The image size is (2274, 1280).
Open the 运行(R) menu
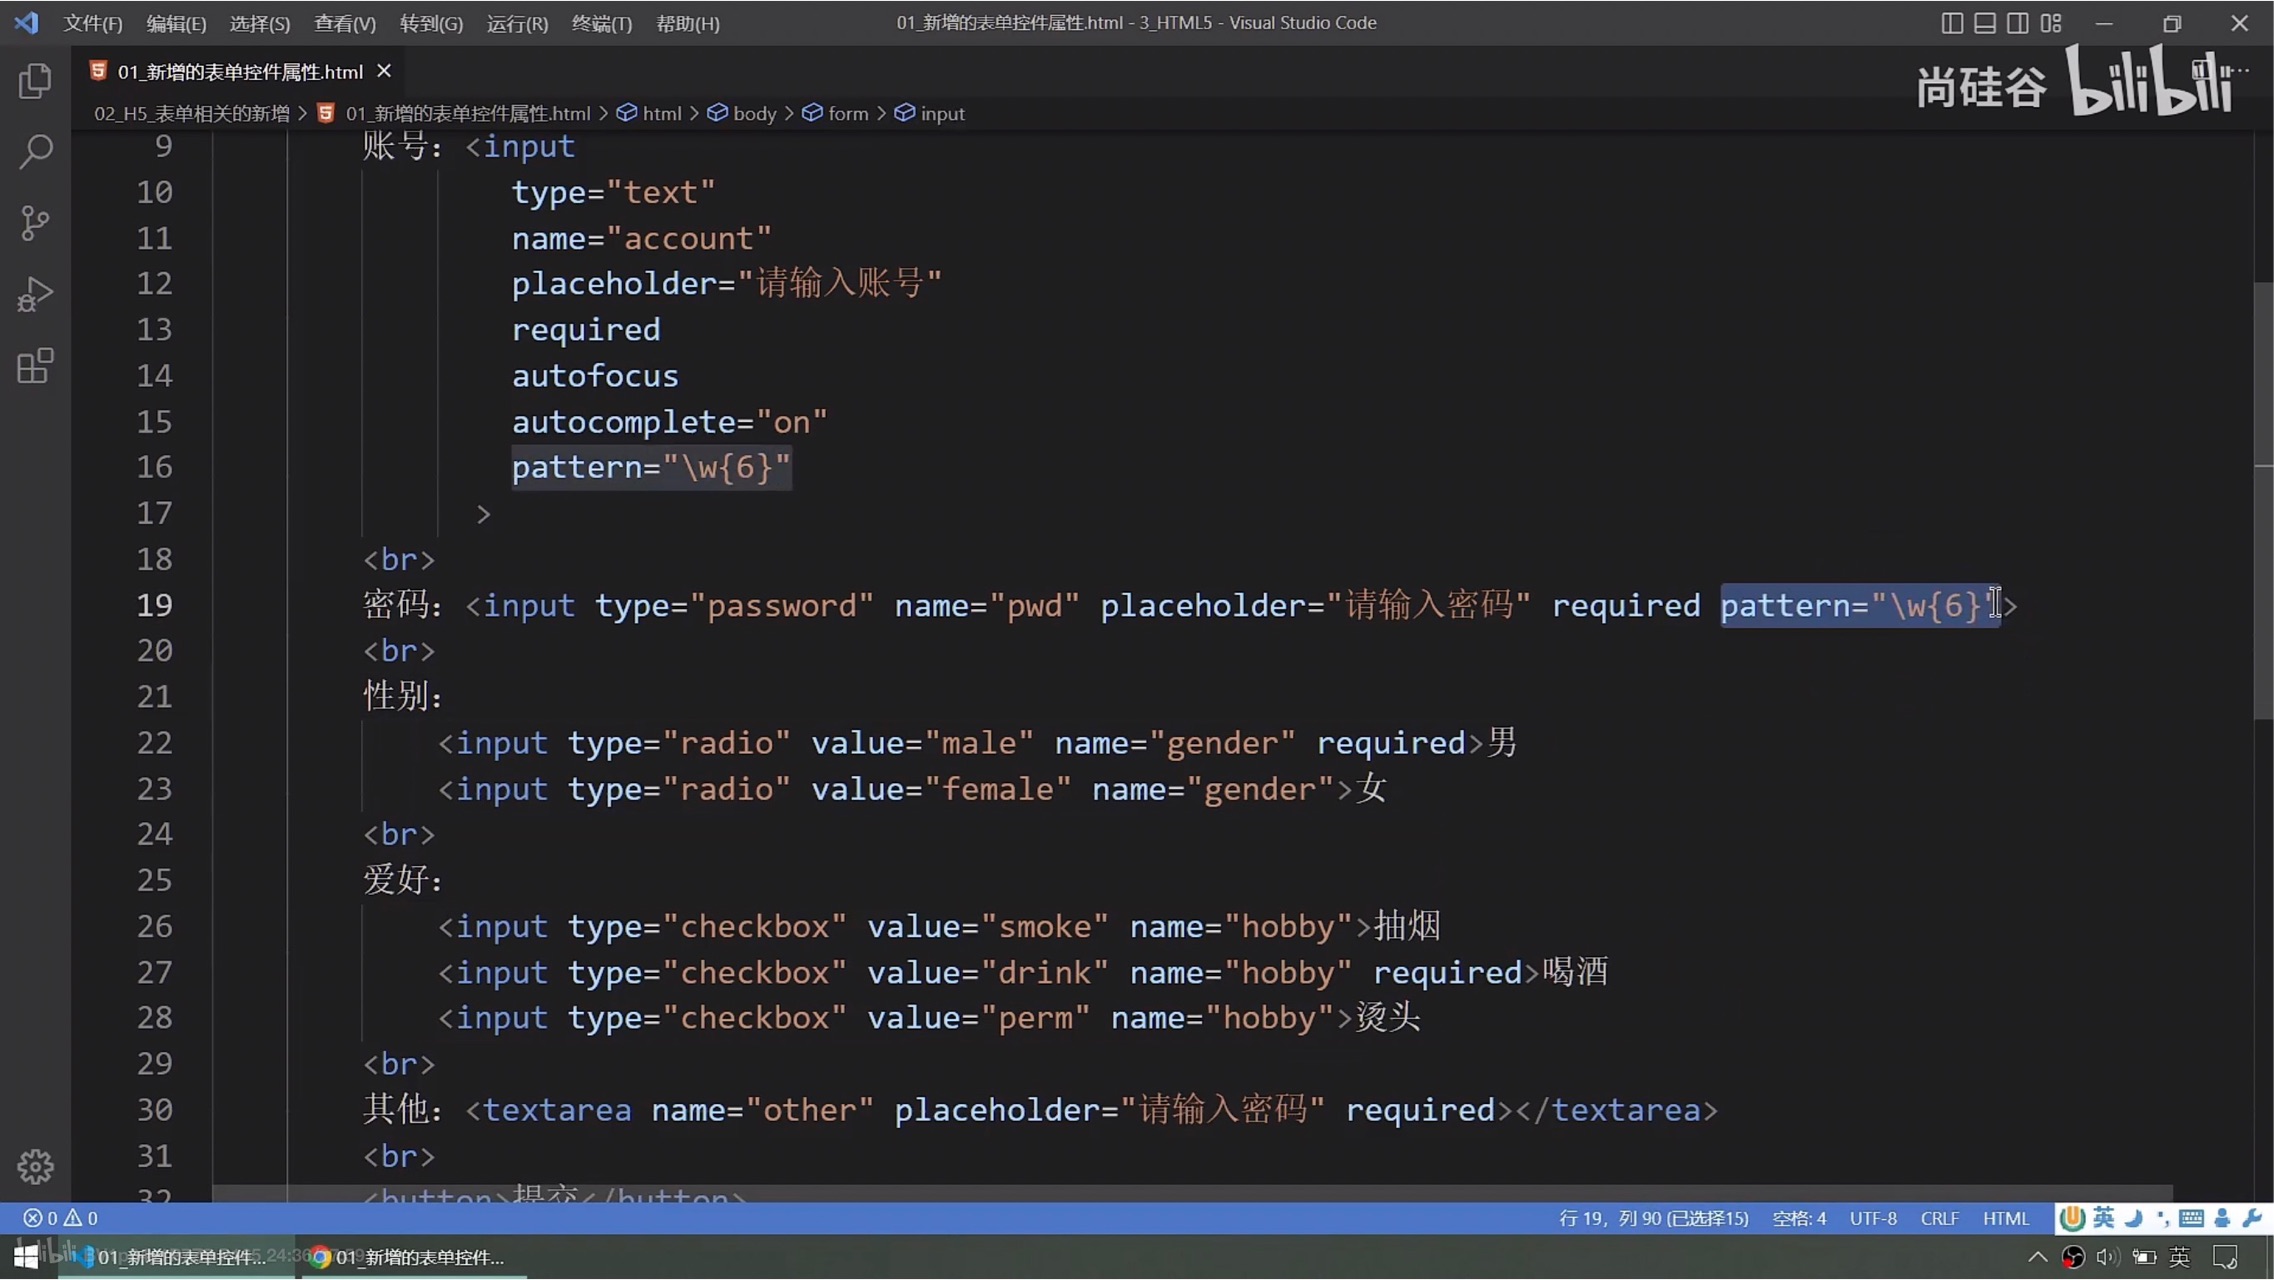tap(517, 23)
